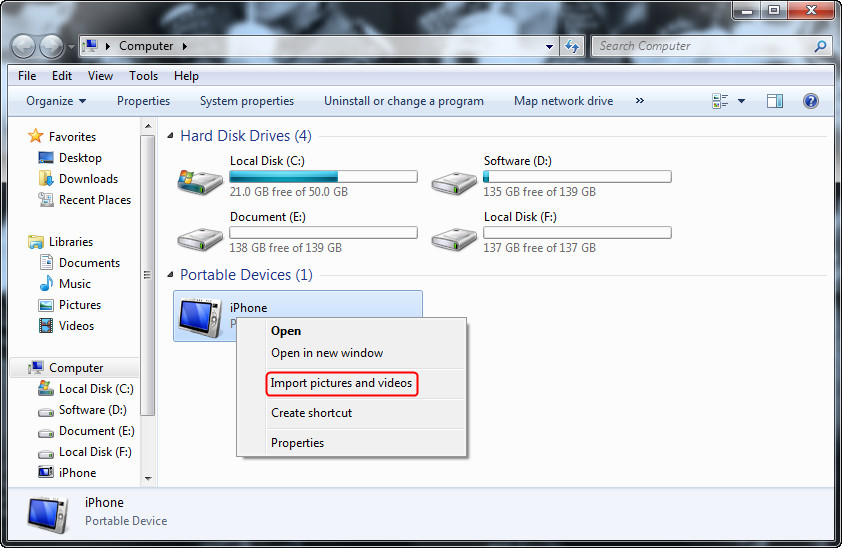842x548 pixels.
Task: Click the Desktop icon in Favorites
Action: [x=46, y=157]
